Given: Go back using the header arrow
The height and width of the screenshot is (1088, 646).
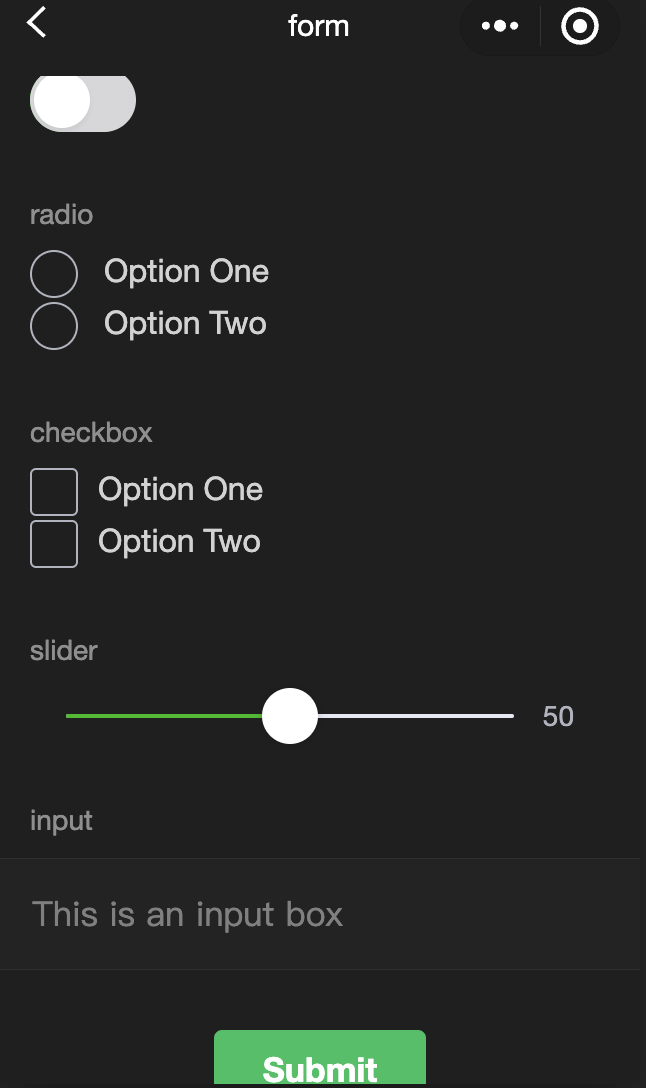Looking at the screenshot, I should point(37,23).
